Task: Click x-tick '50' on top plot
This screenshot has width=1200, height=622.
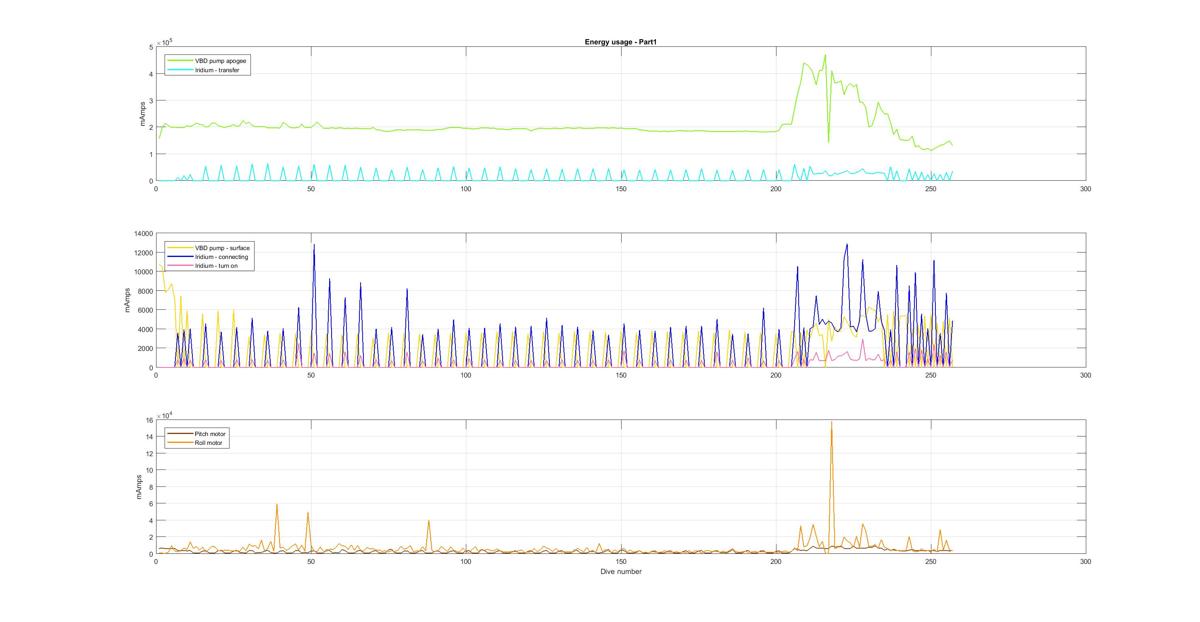Action: [x=311, y=189]
